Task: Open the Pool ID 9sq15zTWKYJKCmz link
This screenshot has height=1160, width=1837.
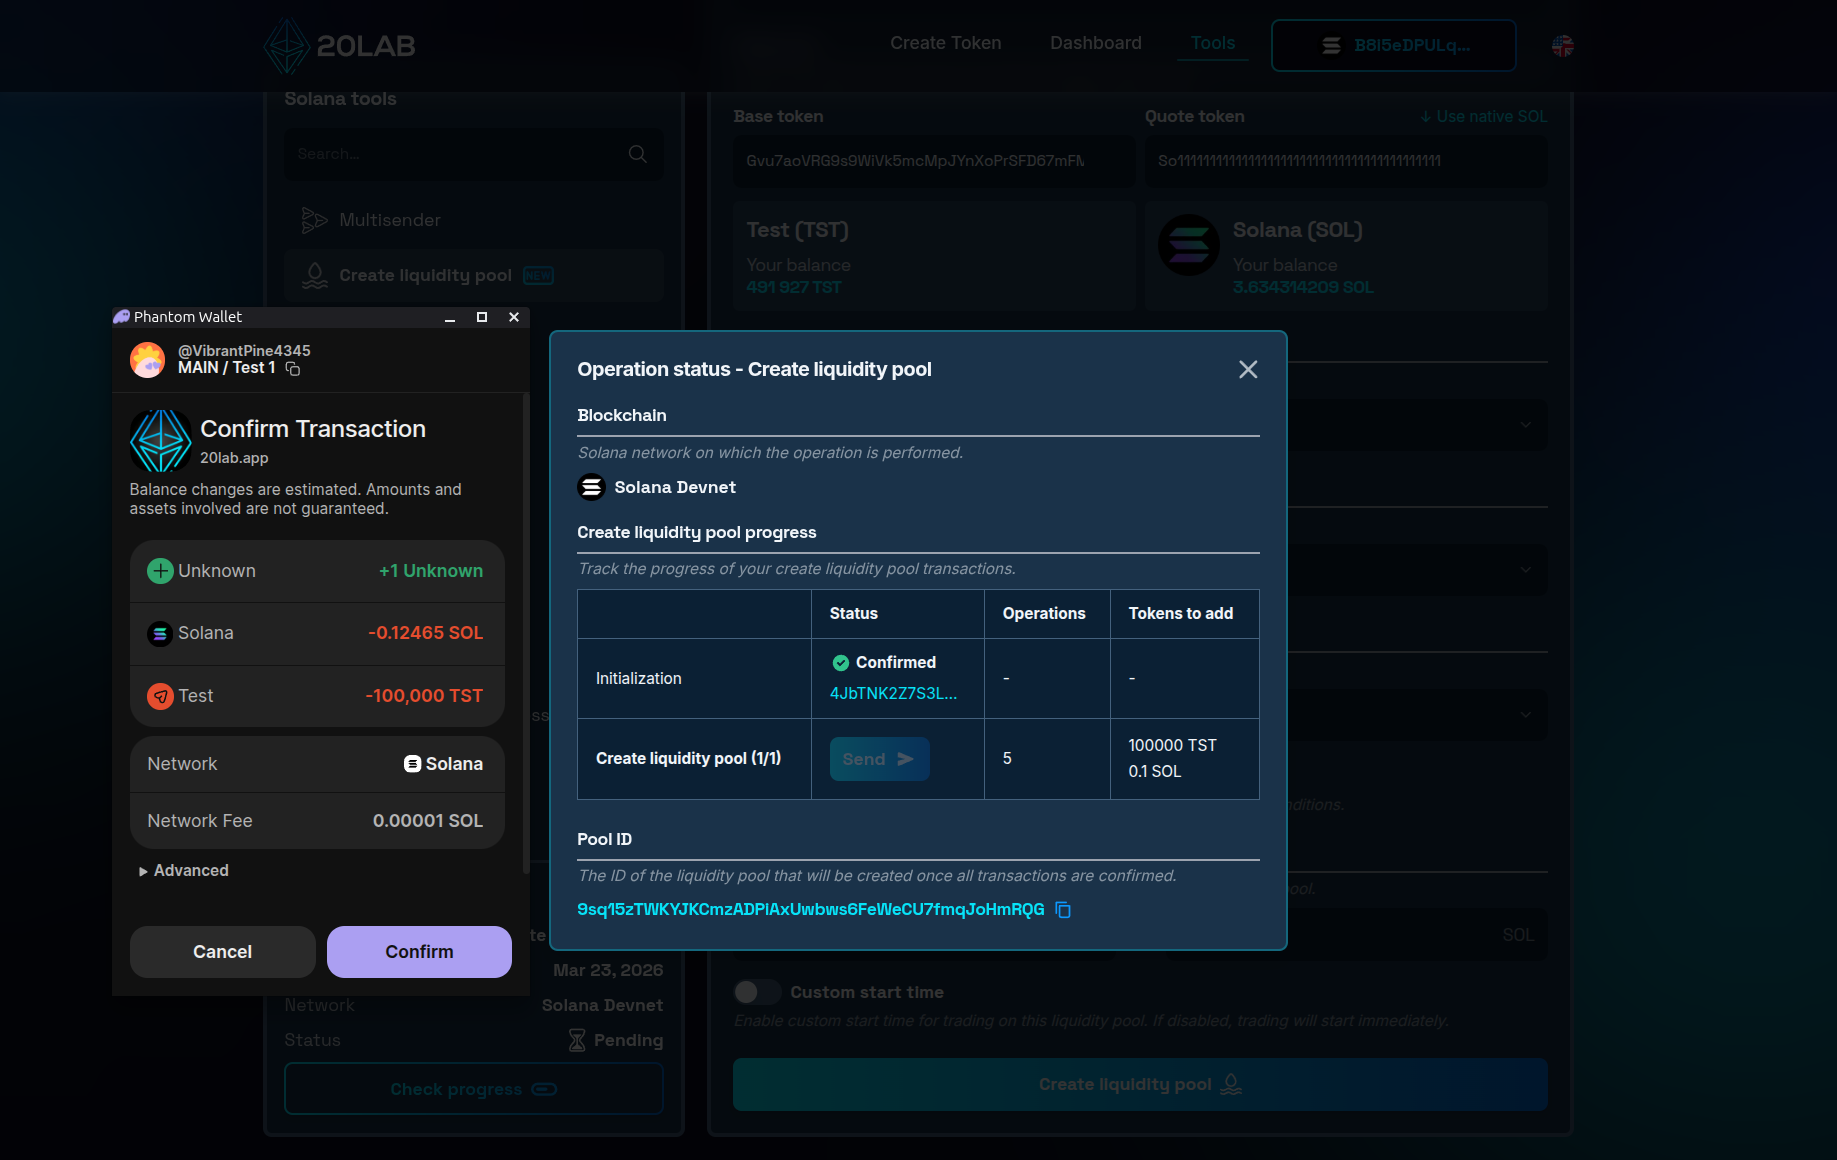Action: pyautogui.click(x=811, y=909)
